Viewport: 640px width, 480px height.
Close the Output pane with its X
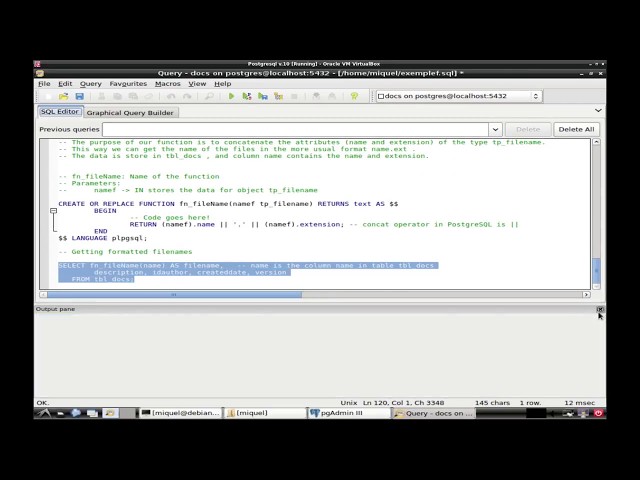click(x=600, y=309)
